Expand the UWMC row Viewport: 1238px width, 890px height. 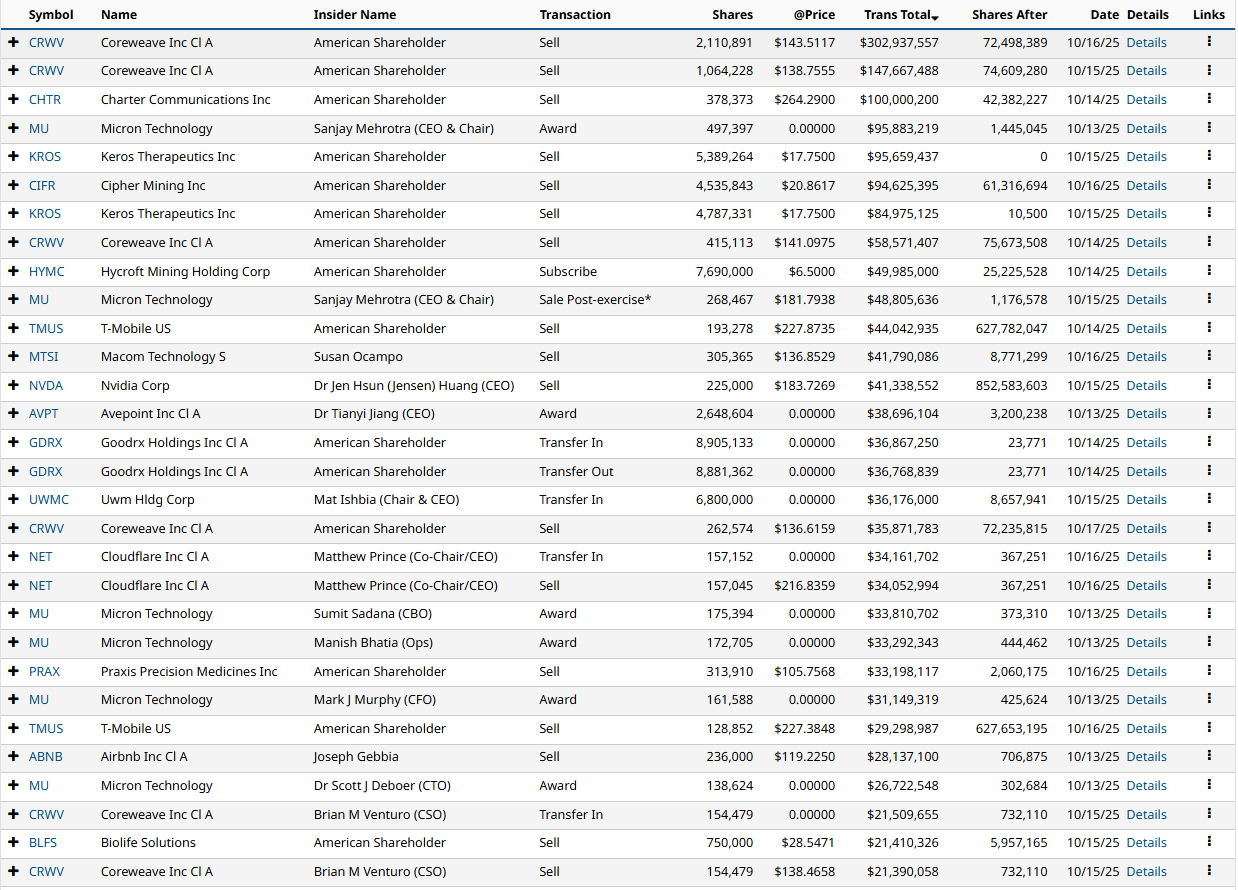[13, 499]
